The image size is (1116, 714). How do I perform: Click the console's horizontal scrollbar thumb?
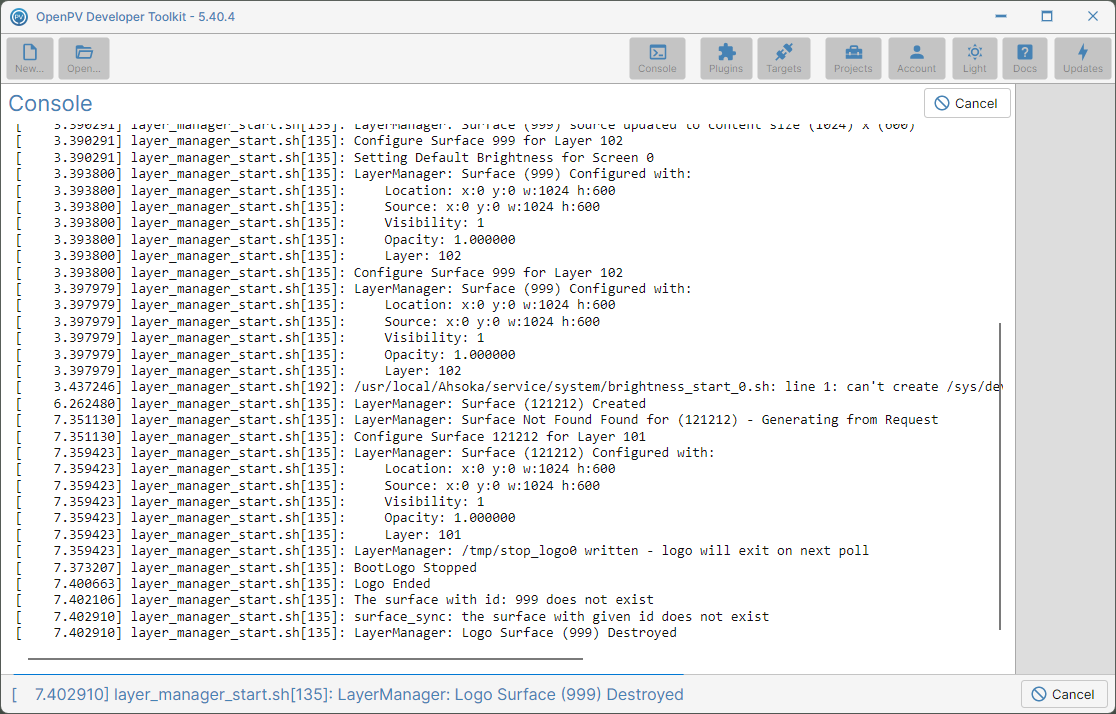click(305, 659)
